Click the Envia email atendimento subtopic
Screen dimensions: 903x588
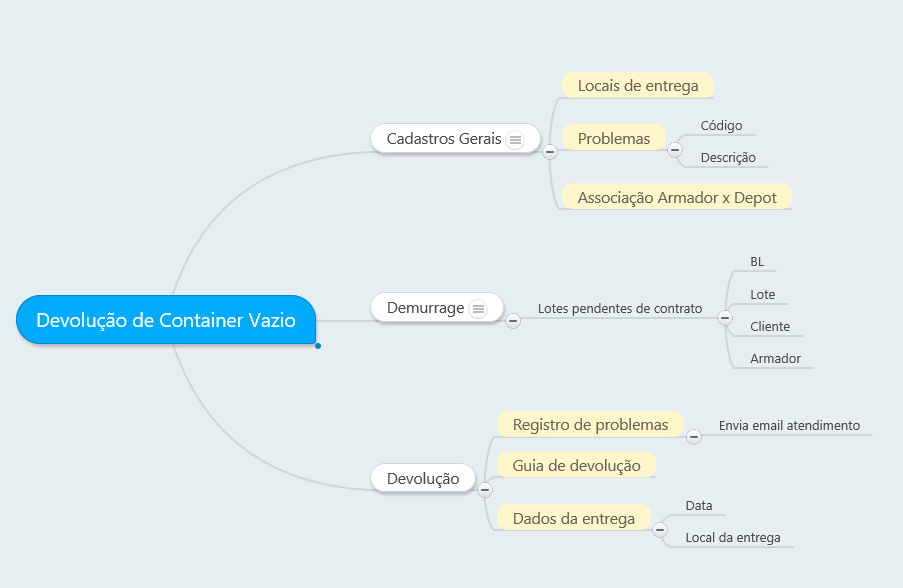[789, 425]
